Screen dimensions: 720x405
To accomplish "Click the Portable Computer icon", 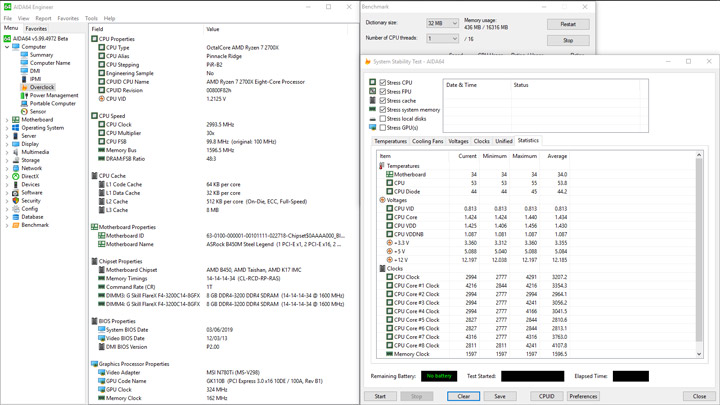I will point(24,103).
